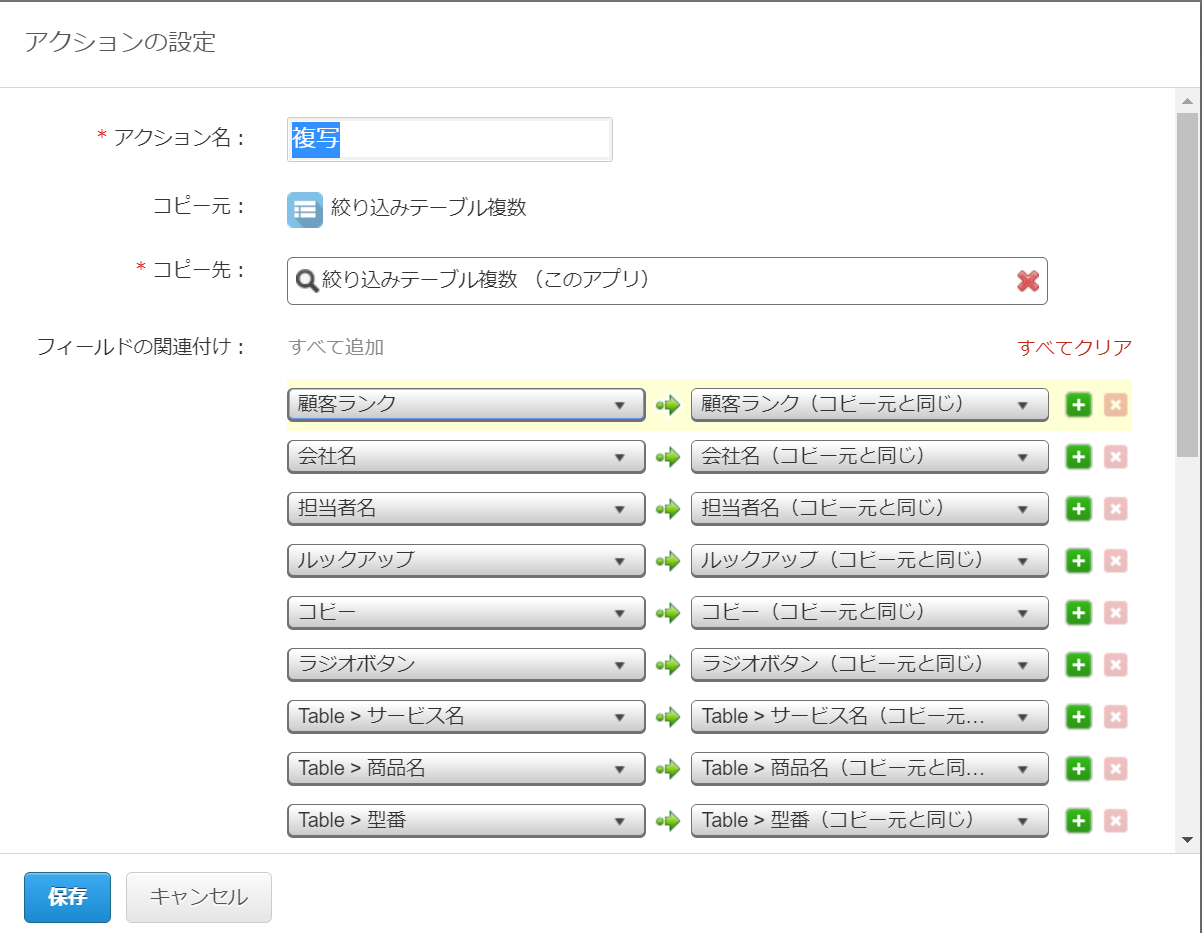Open destination Table > サービス名 dropdown
Screen dimensions: 1202x933
pos(869,717)
